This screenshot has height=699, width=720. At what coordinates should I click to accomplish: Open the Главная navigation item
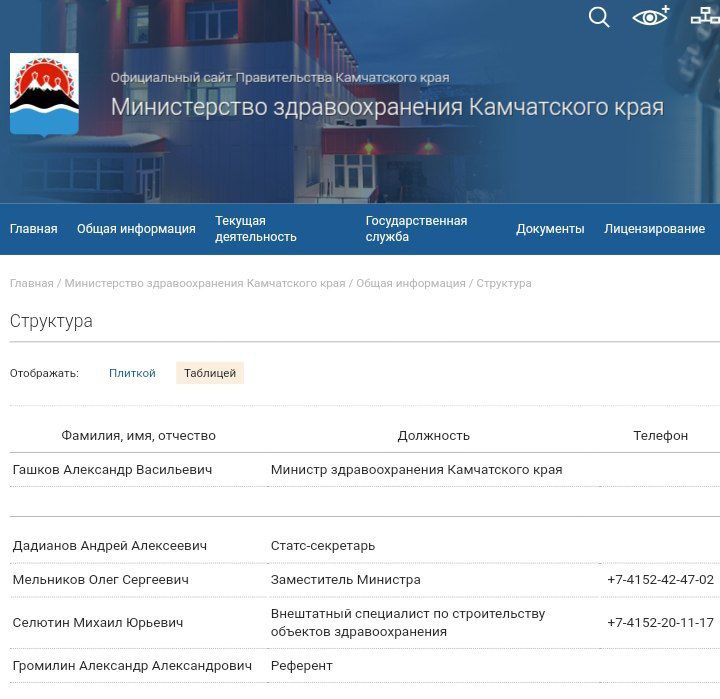[x=34, y=229]
